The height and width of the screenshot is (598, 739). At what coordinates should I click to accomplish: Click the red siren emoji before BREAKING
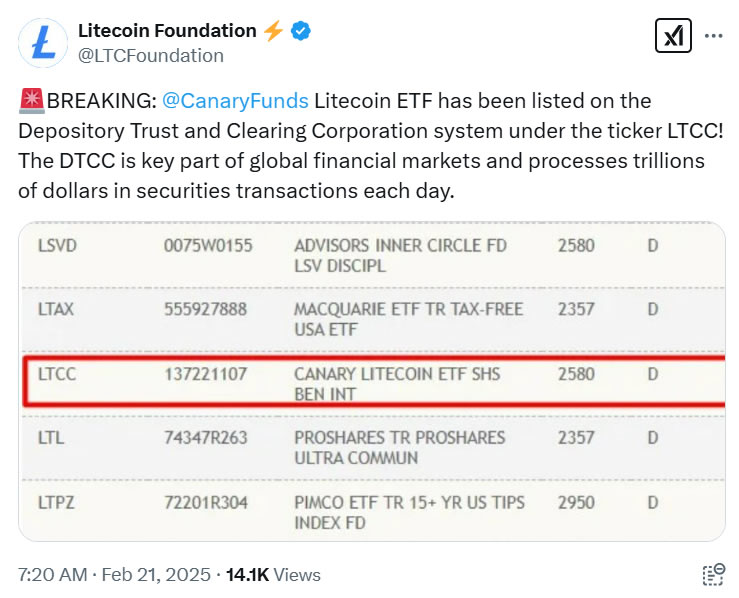[x=30, y=101]
